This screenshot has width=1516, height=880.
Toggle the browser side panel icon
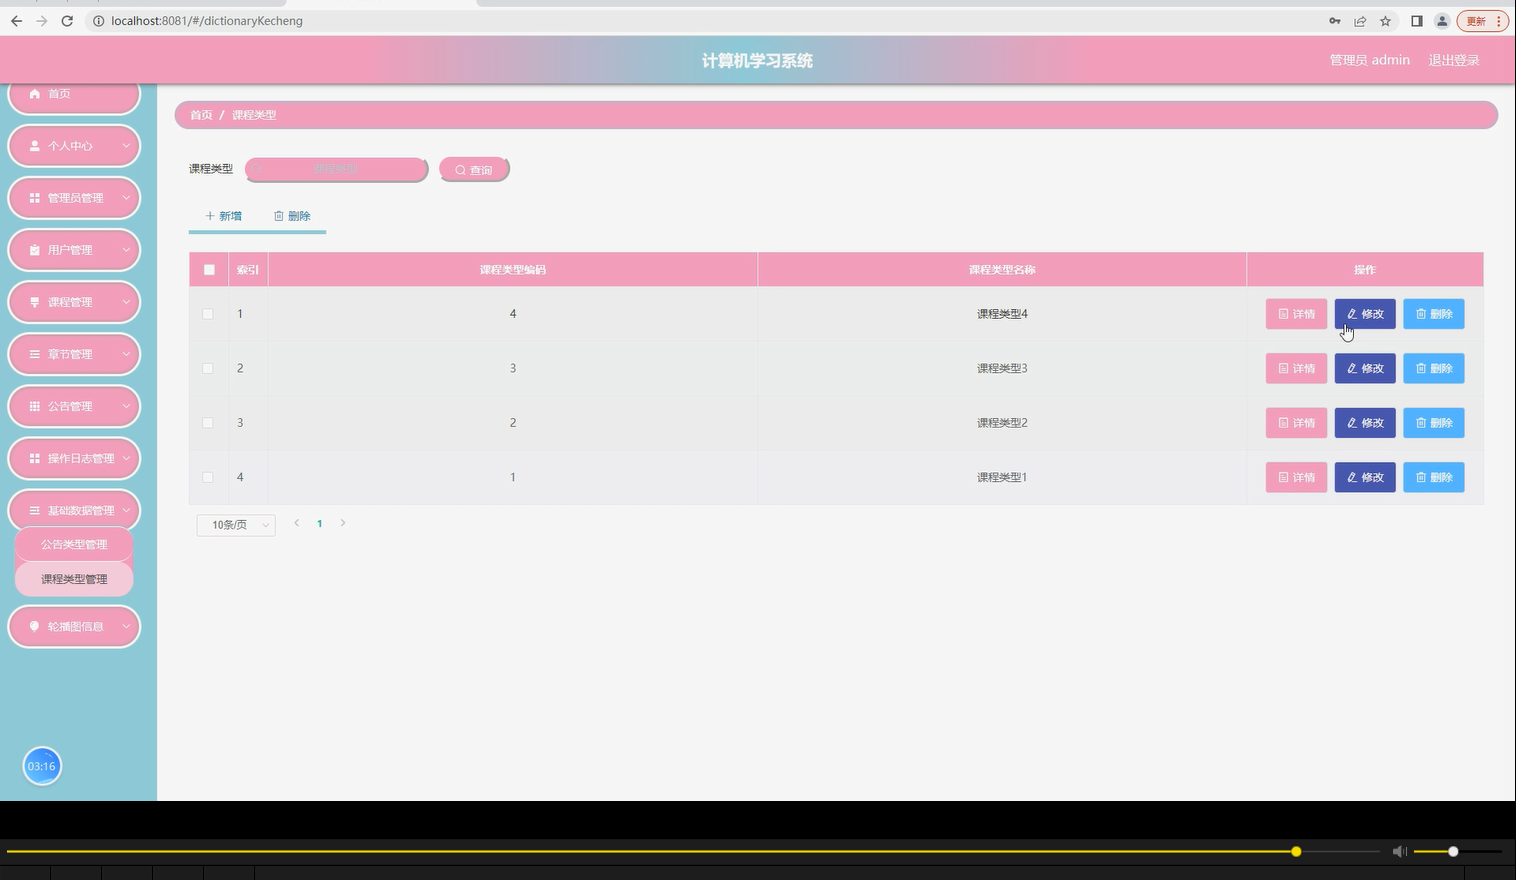pos(1416,21)
